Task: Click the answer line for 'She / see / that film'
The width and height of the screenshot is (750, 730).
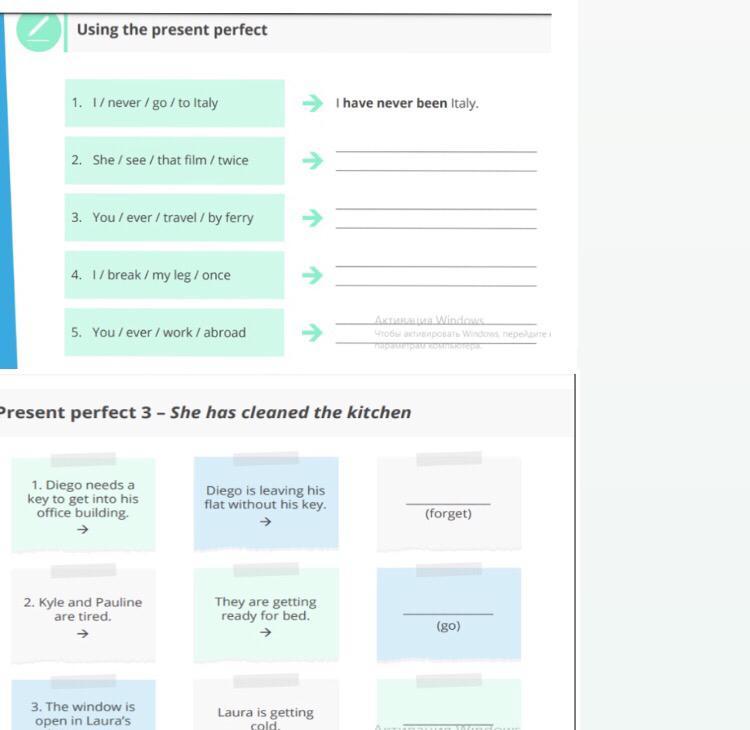Action: tap(436, 161)
